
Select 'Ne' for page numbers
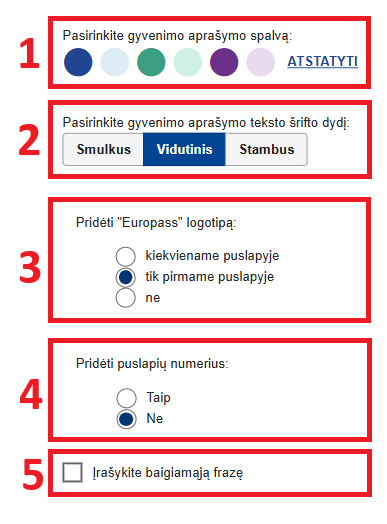126,419
